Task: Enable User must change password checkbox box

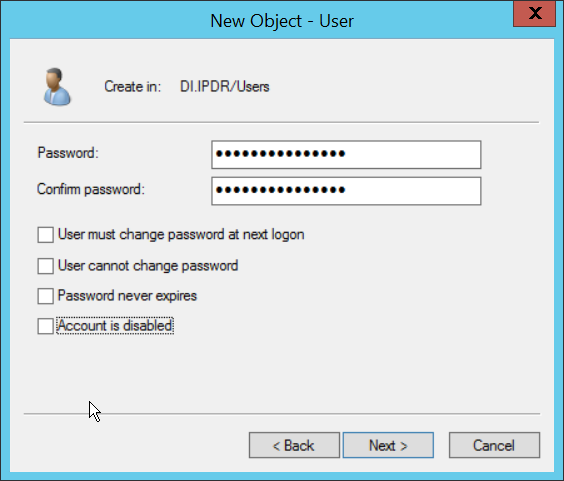Action: 46,235
